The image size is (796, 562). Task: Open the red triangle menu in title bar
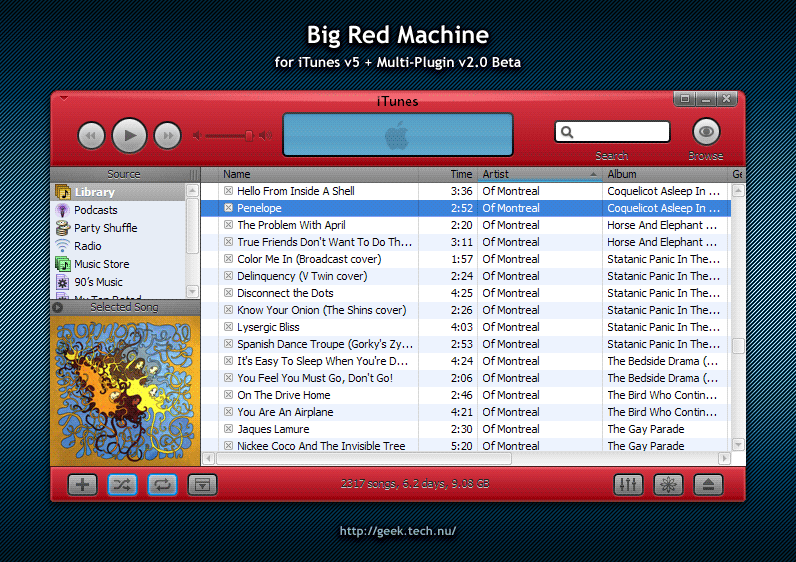tap(63, 98)
